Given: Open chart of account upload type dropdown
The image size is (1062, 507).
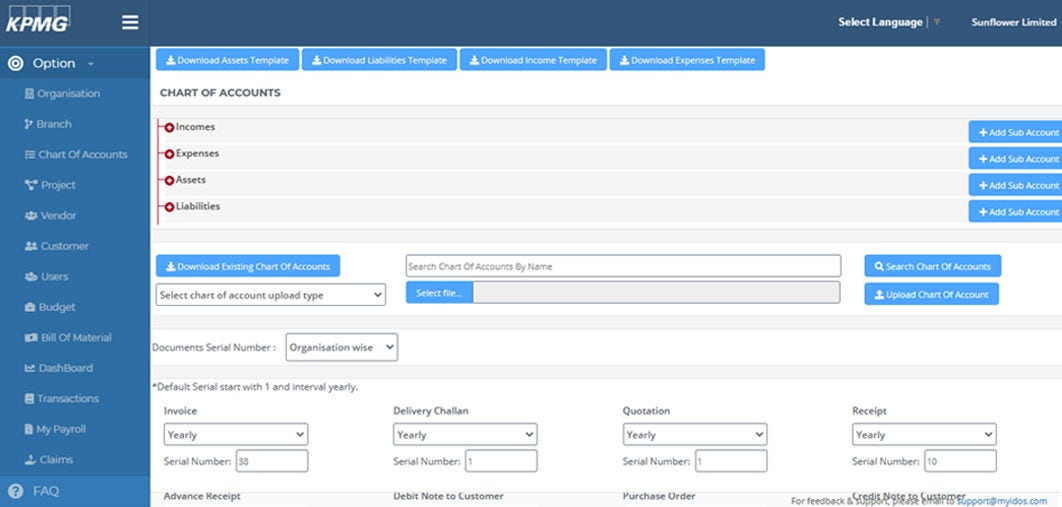Looking at the screenshot, I should (x=271, y=296).
